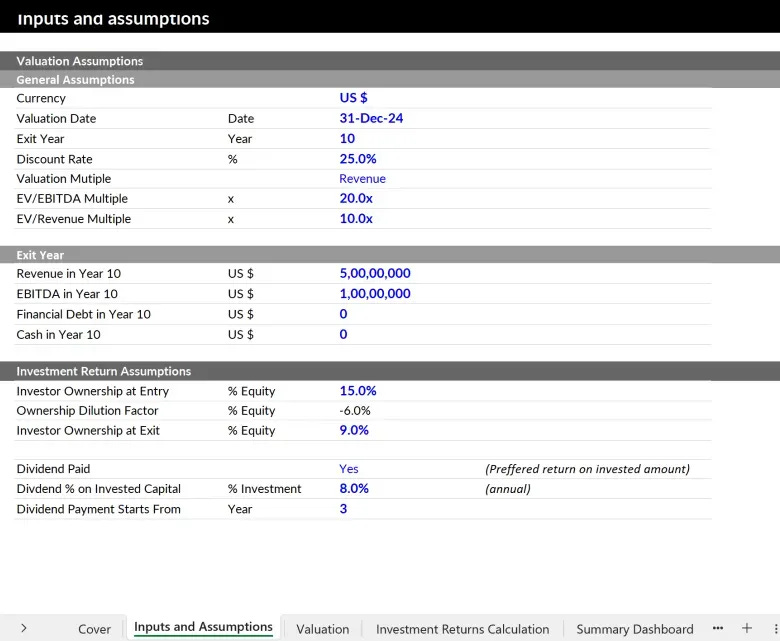
Task: Click the Inputs and assumptions title bar
Action: [390, 16]
